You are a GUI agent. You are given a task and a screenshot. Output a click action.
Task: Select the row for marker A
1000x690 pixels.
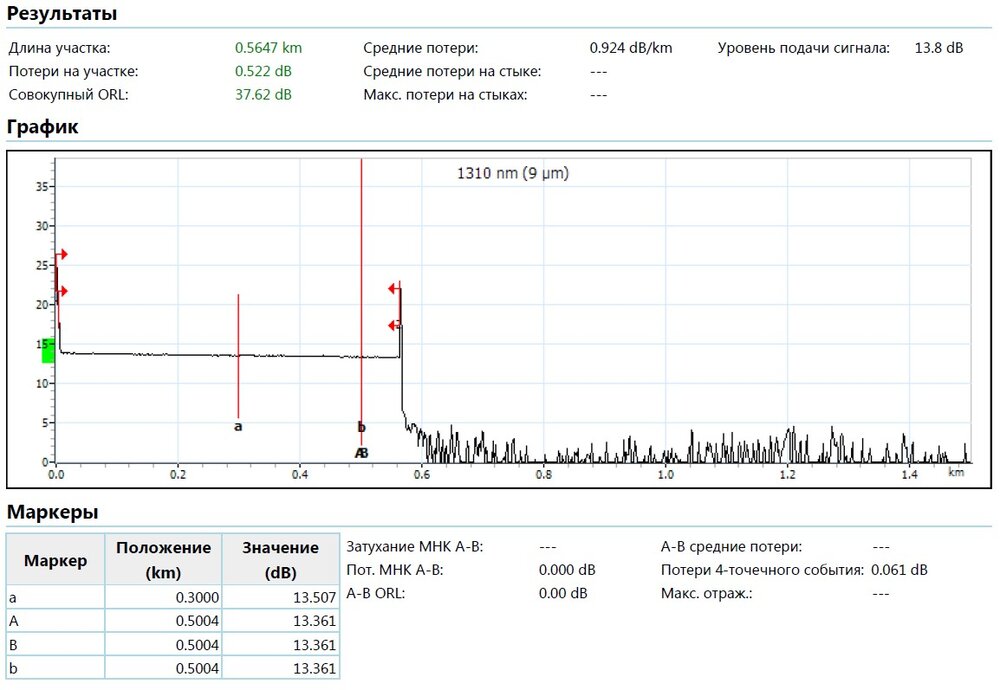tap(172, 621)
